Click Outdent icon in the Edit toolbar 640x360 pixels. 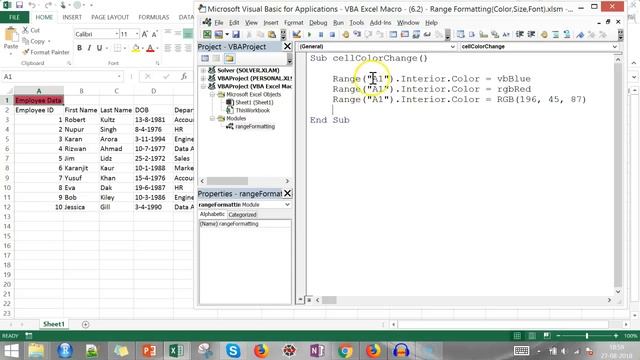click(x=531, y=35)
